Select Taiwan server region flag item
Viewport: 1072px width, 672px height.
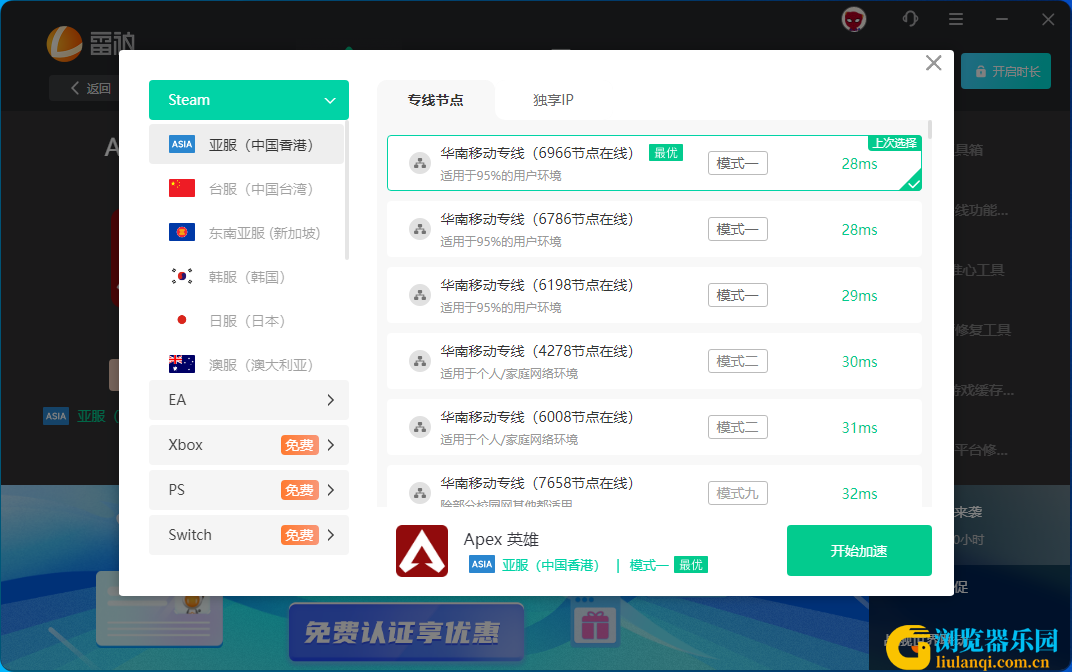[246, 188]
